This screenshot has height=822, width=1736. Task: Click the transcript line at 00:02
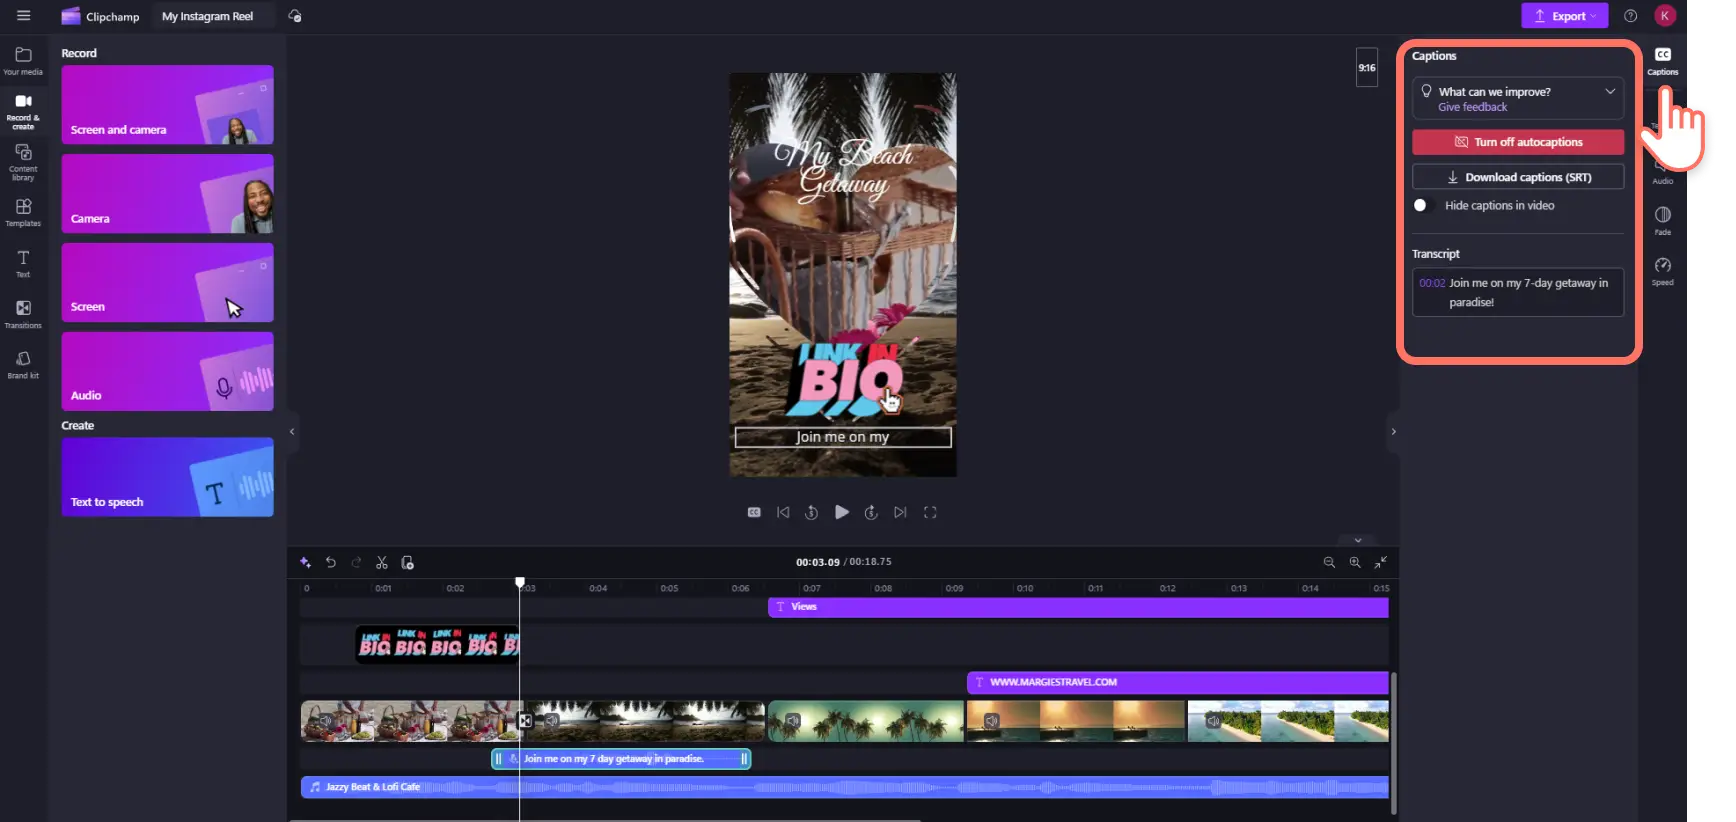(1517, 292)
